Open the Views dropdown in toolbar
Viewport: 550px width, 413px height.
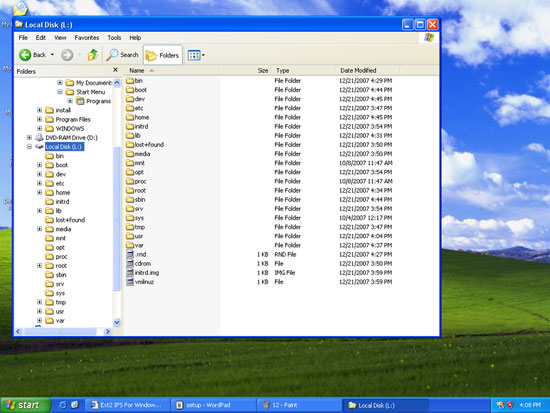pyautogui.click(x=196, y=55)
